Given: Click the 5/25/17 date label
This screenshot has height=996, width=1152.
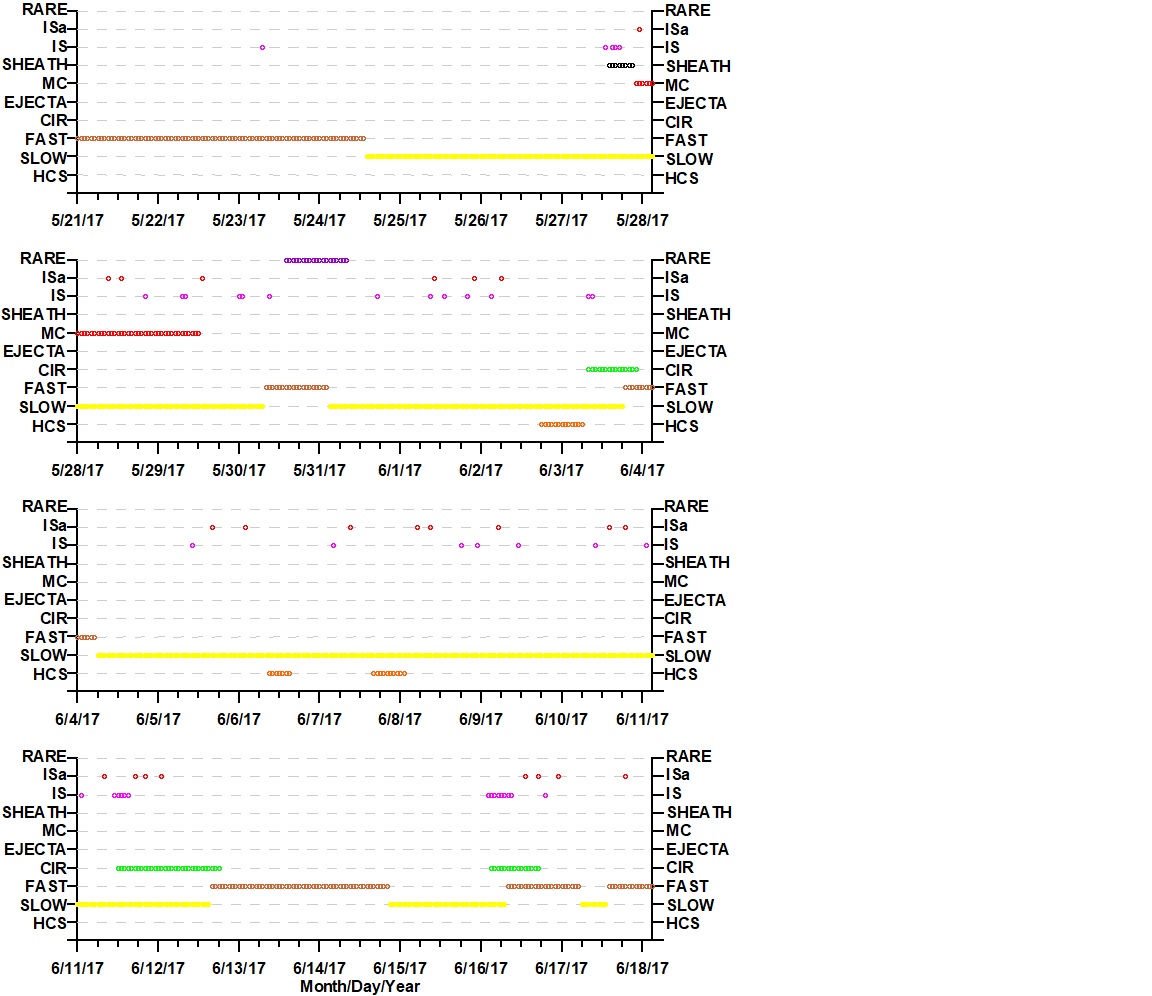Looking at the screenshot, I should pyautogui.click(x=400, y=220).
